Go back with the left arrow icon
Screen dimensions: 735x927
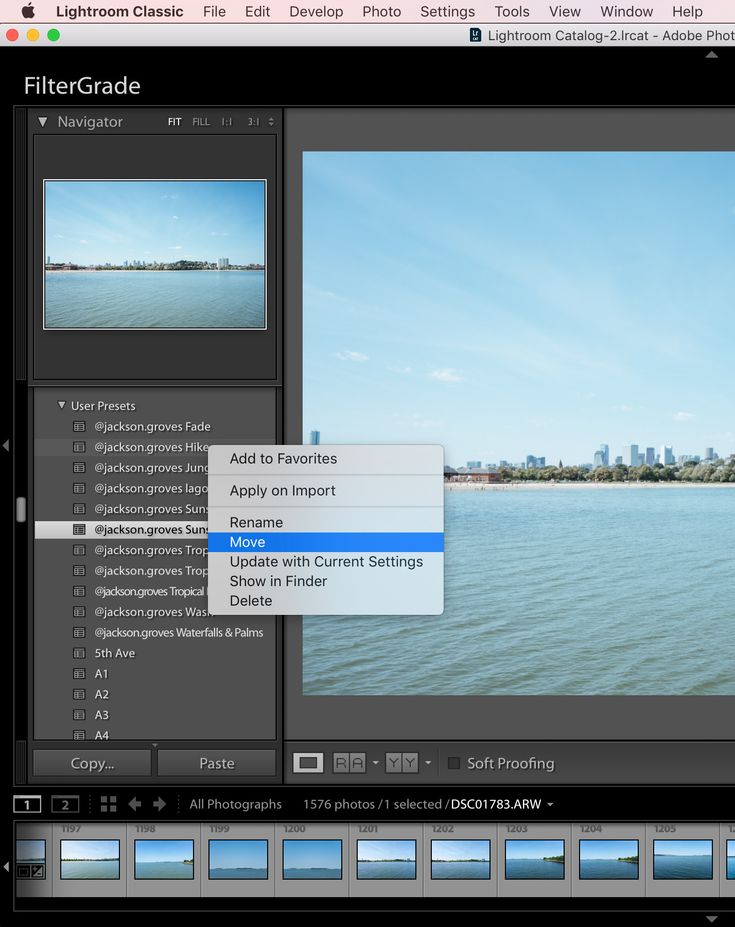135,804
